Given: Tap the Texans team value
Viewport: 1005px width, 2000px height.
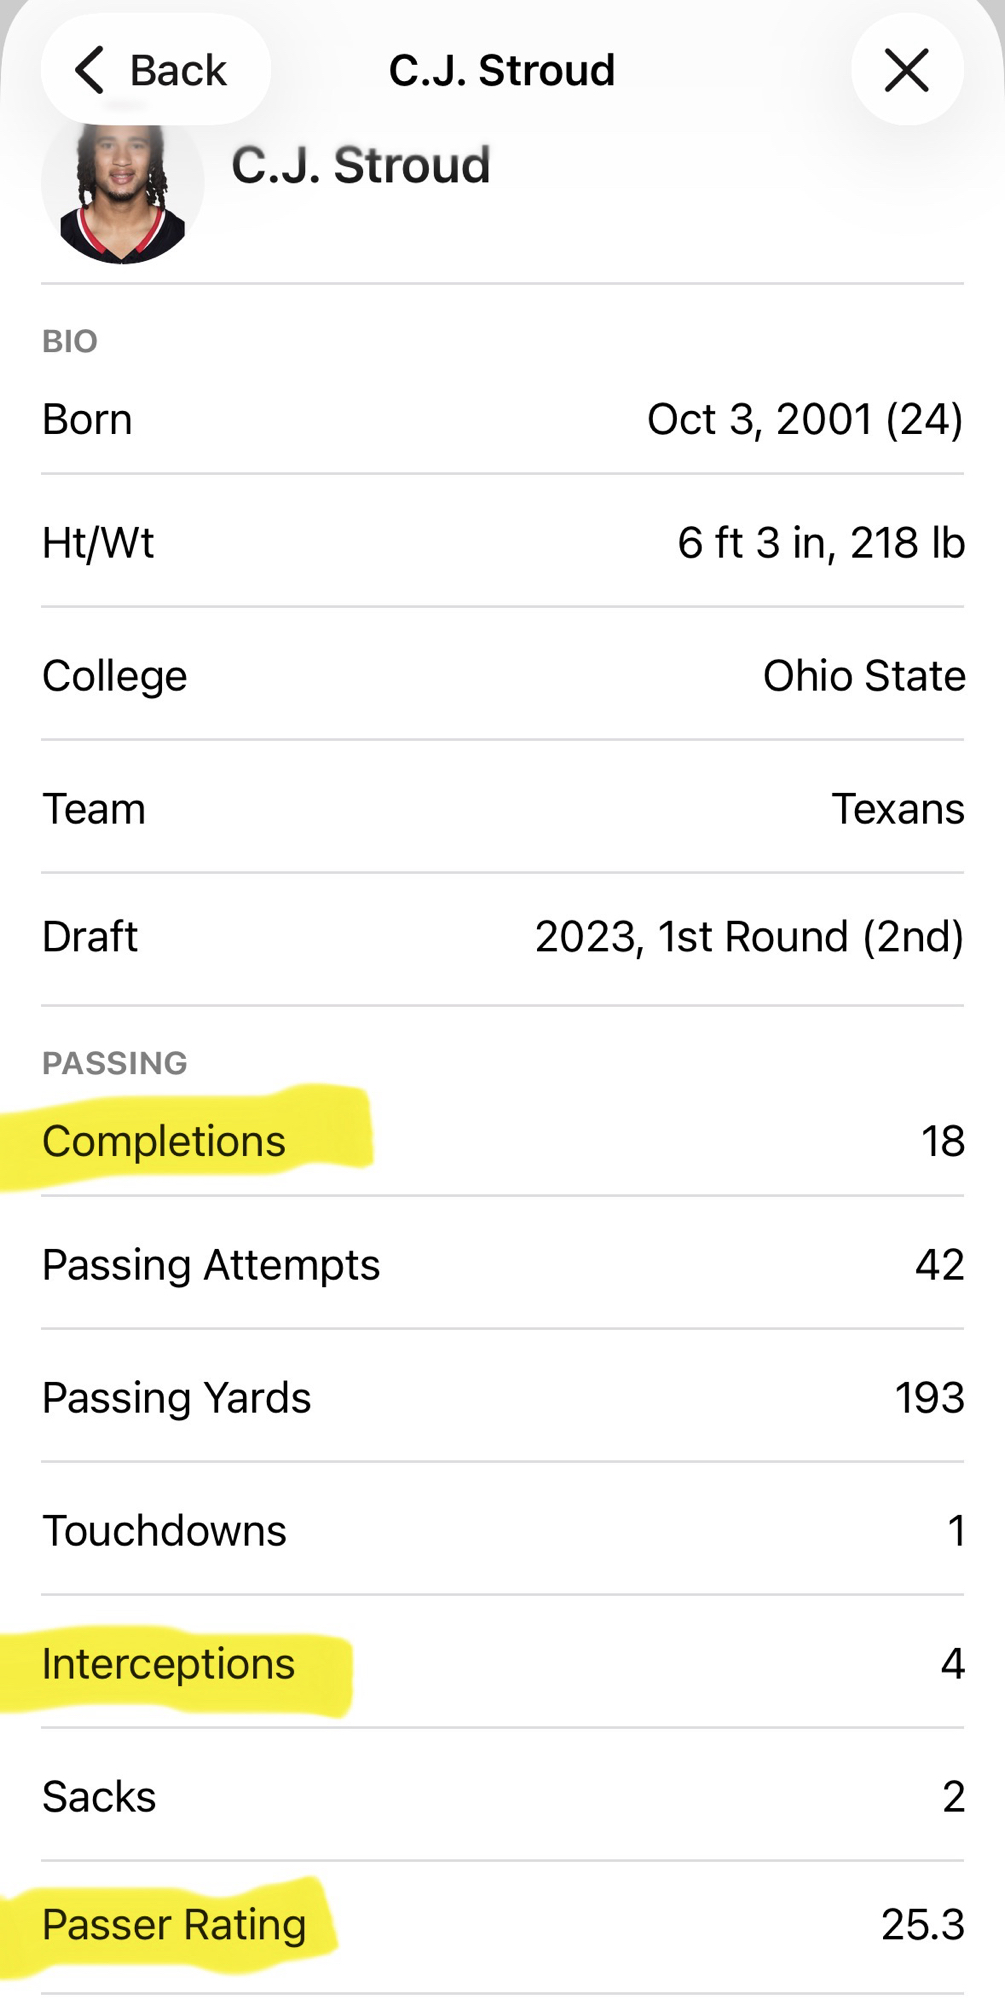Looking at the screenshot, I should pyautogui.click(x=897, y=809).
